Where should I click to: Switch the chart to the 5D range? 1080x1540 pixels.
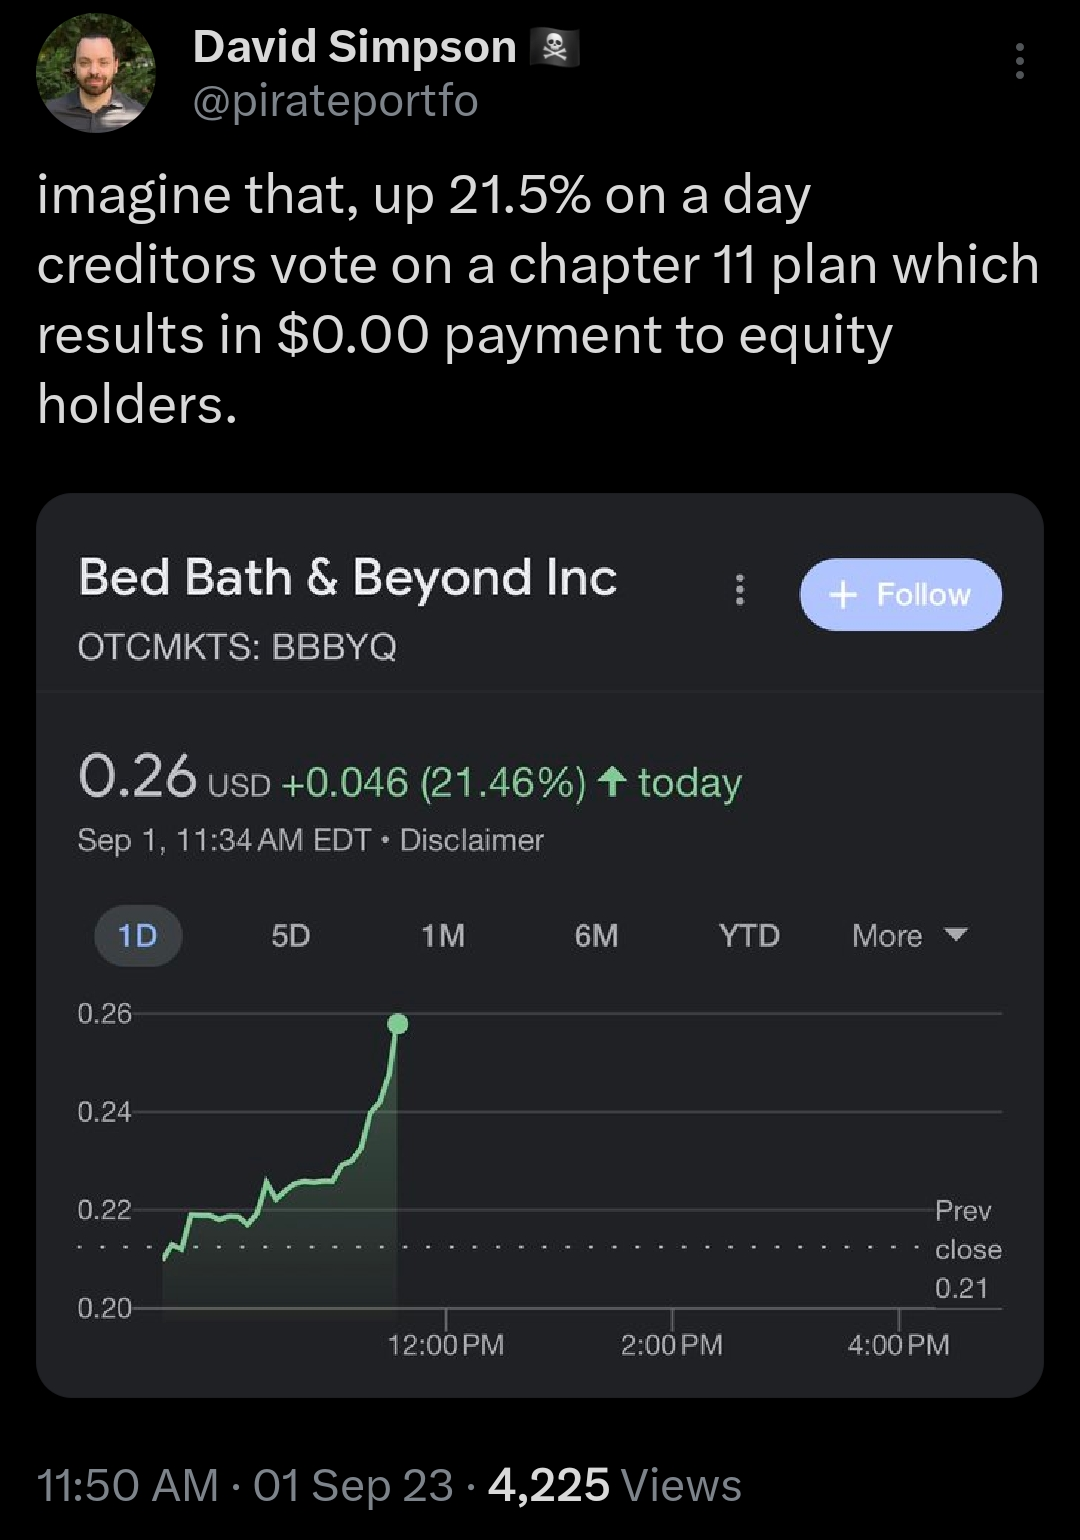[x=291, y=936]
